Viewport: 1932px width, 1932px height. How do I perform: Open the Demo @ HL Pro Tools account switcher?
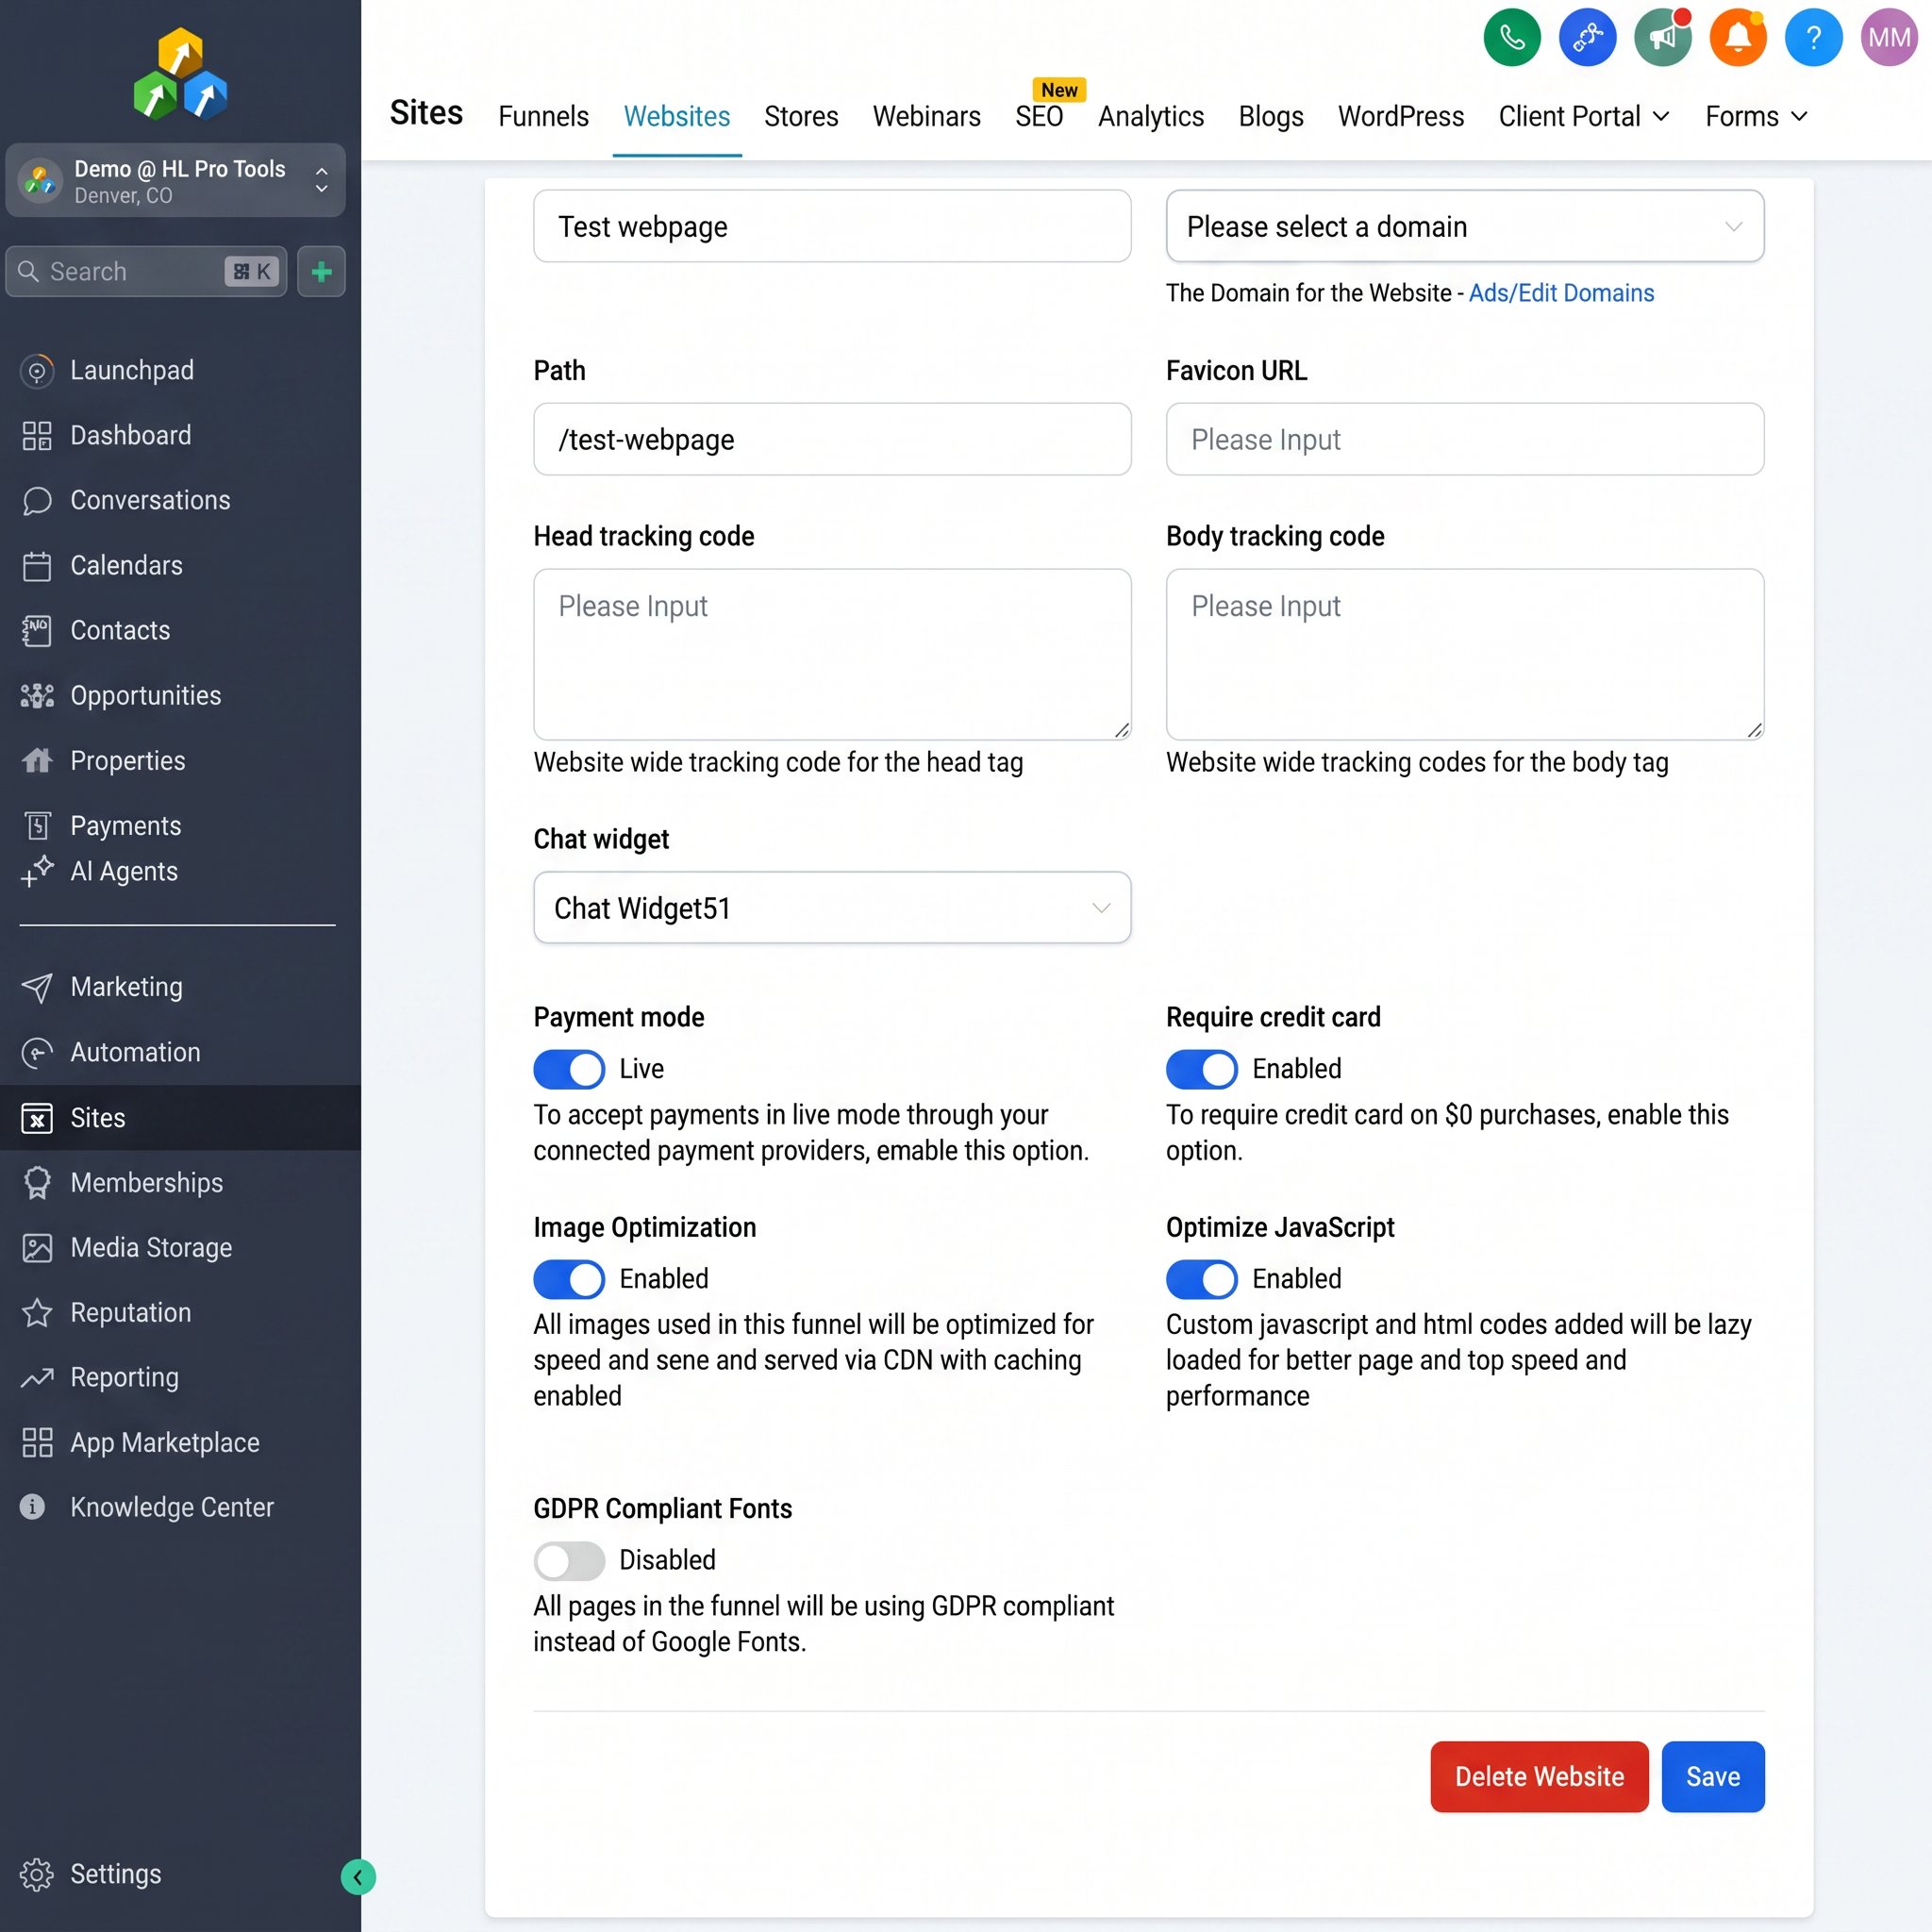pos(176,181)
